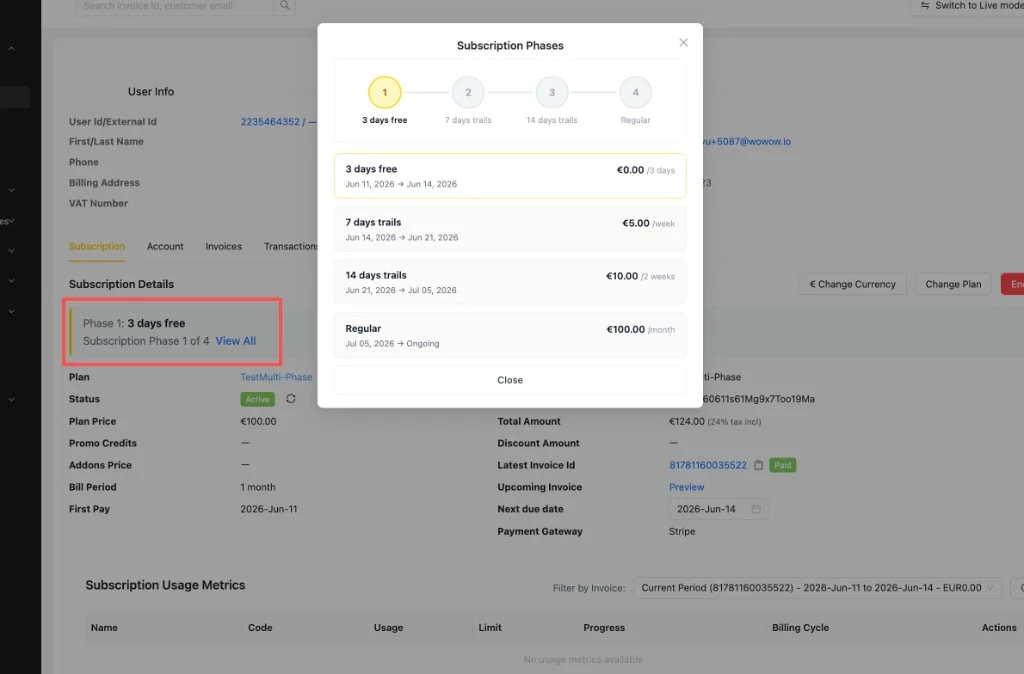1024x674 pixels.
Task: Open the 3 days free phase card
Action: pos(510,176)
